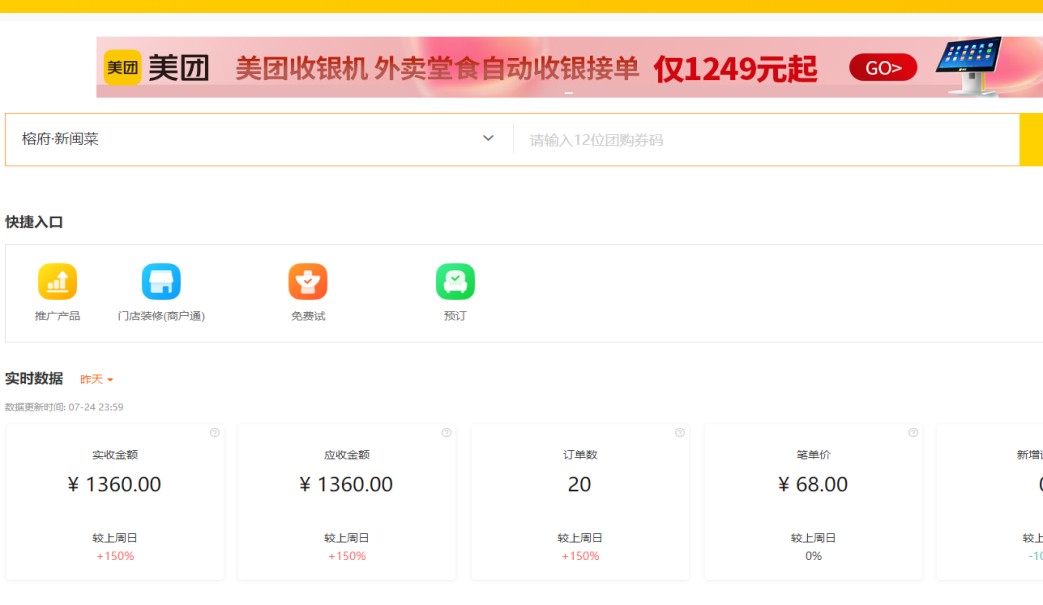Image resolution: width=1043 pixels, height=605 pixels.
Task: Select the 笔单价 data card
Action: (813, 500)
